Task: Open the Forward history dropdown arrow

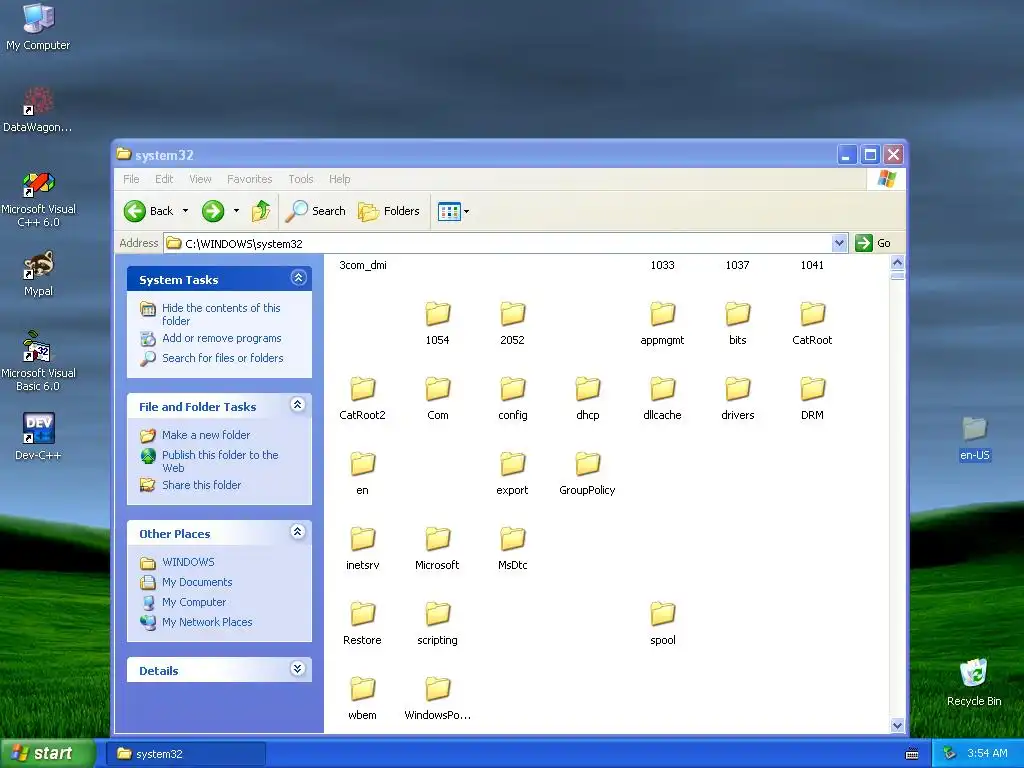Action: pyautogui.click(x=236, y=211)
